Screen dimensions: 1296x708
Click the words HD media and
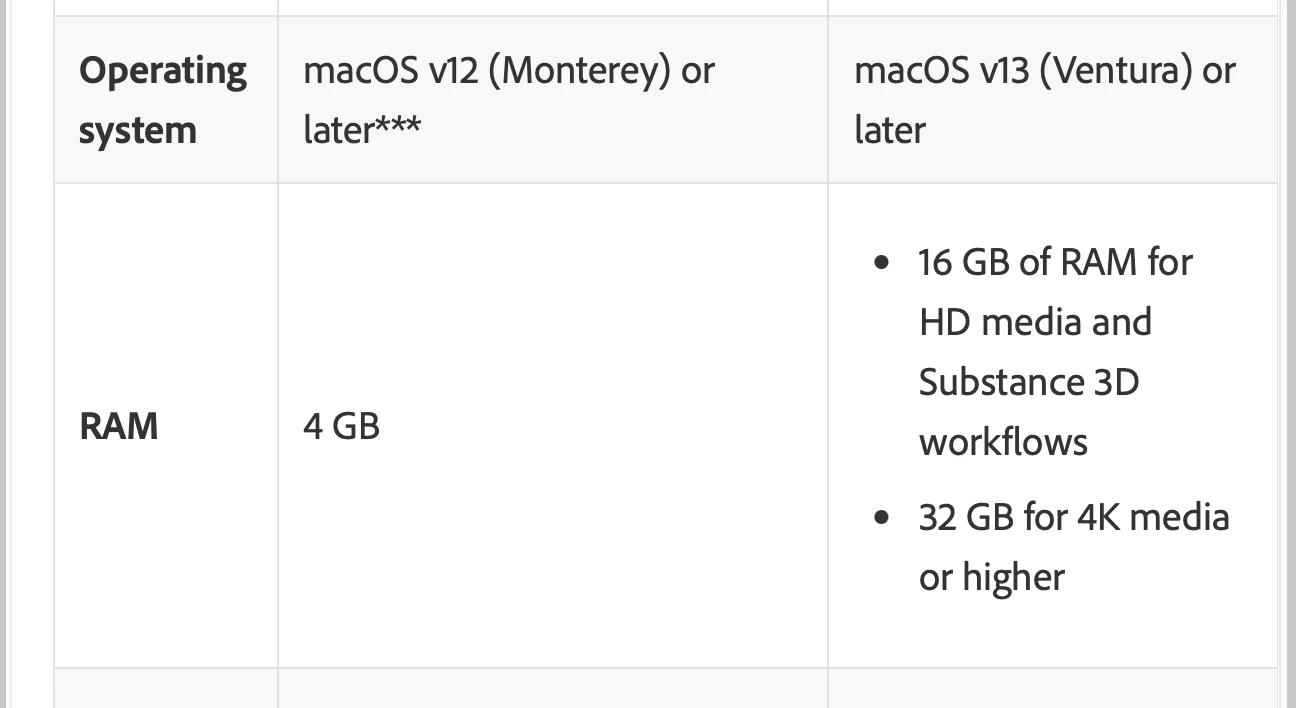[1034, 322]
